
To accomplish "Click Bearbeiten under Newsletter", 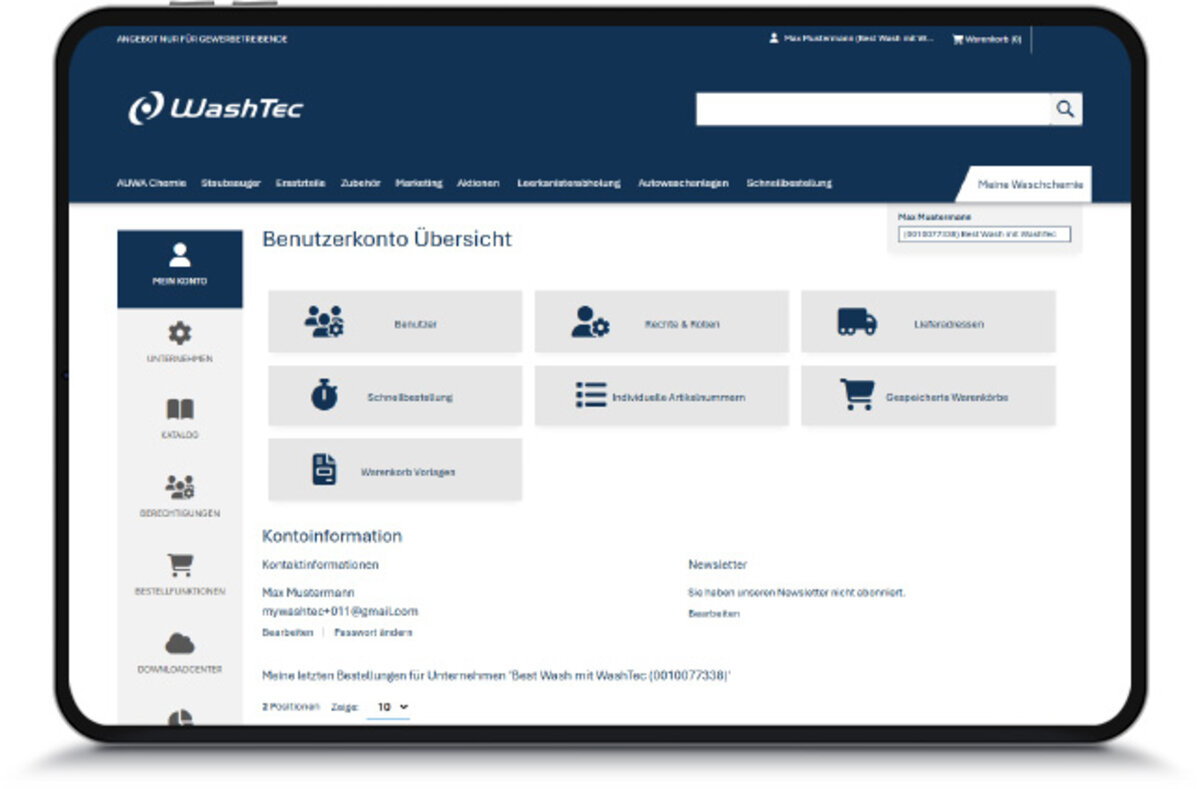I will 714,613.
